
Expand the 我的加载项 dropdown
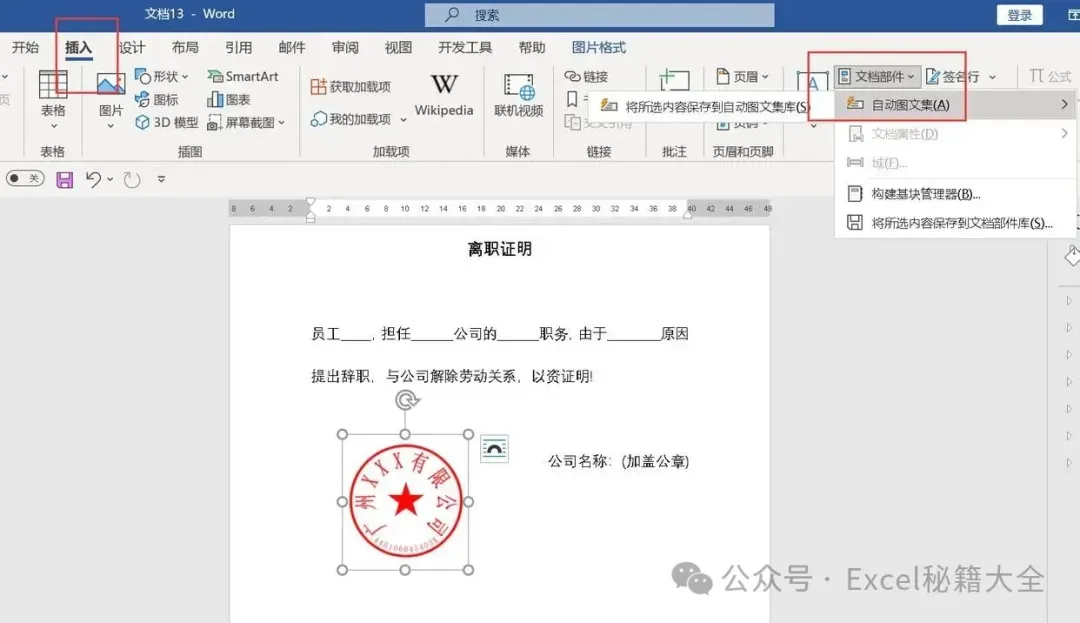pyautogui.click(x=404, y=120)
